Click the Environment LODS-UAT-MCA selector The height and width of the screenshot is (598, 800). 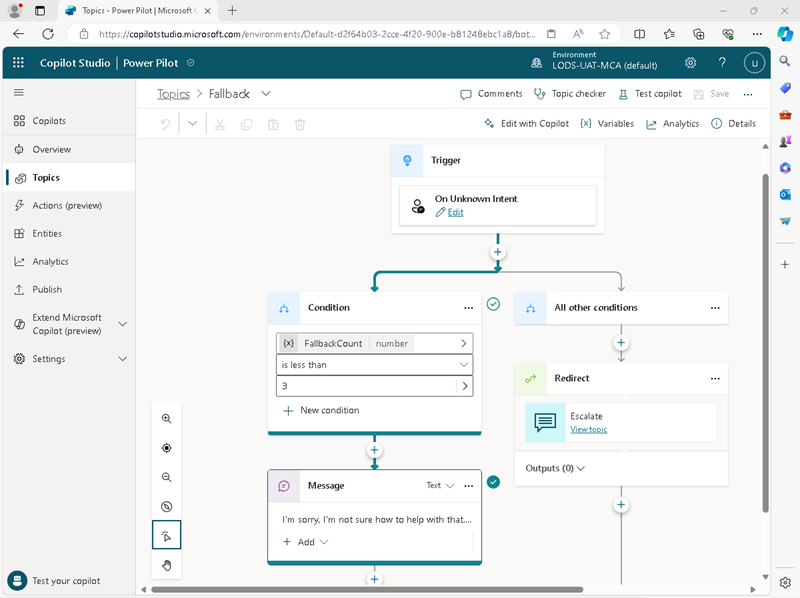click(x=595, y=61)
